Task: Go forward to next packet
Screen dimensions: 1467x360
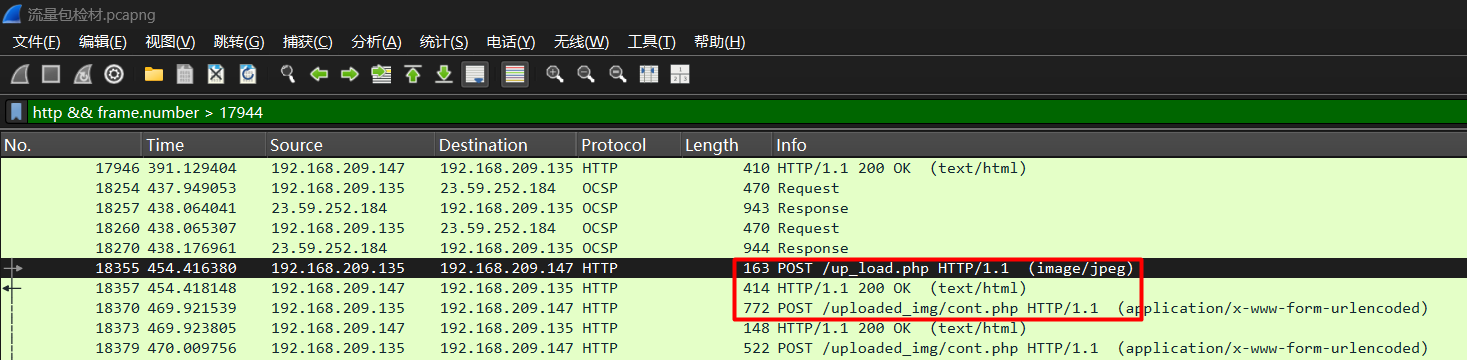Action: 350,74
